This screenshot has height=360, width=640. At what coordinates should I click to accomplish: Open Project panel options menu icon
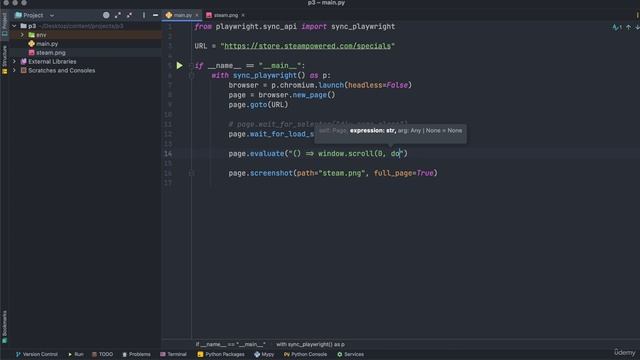coord(144,15)
